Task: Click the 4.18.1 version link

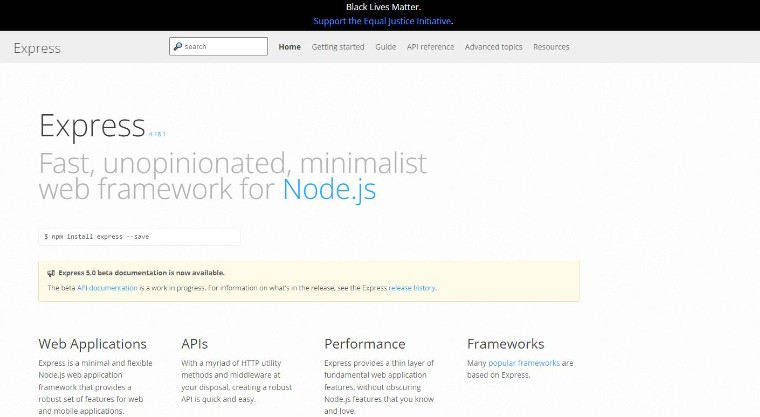Action: click(157, 134)
